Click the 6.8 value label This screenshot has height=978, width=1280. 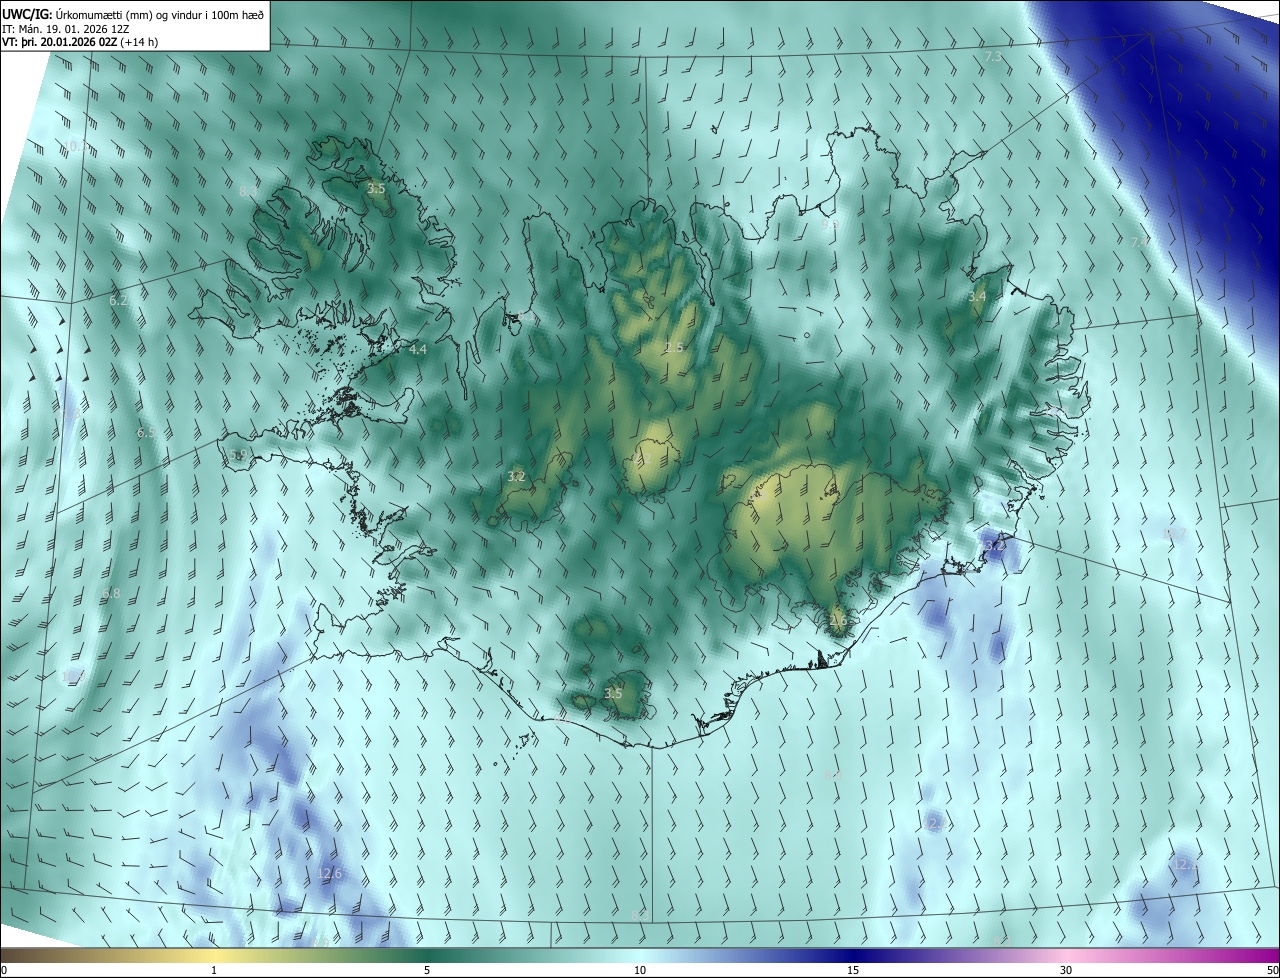(110, 593)
